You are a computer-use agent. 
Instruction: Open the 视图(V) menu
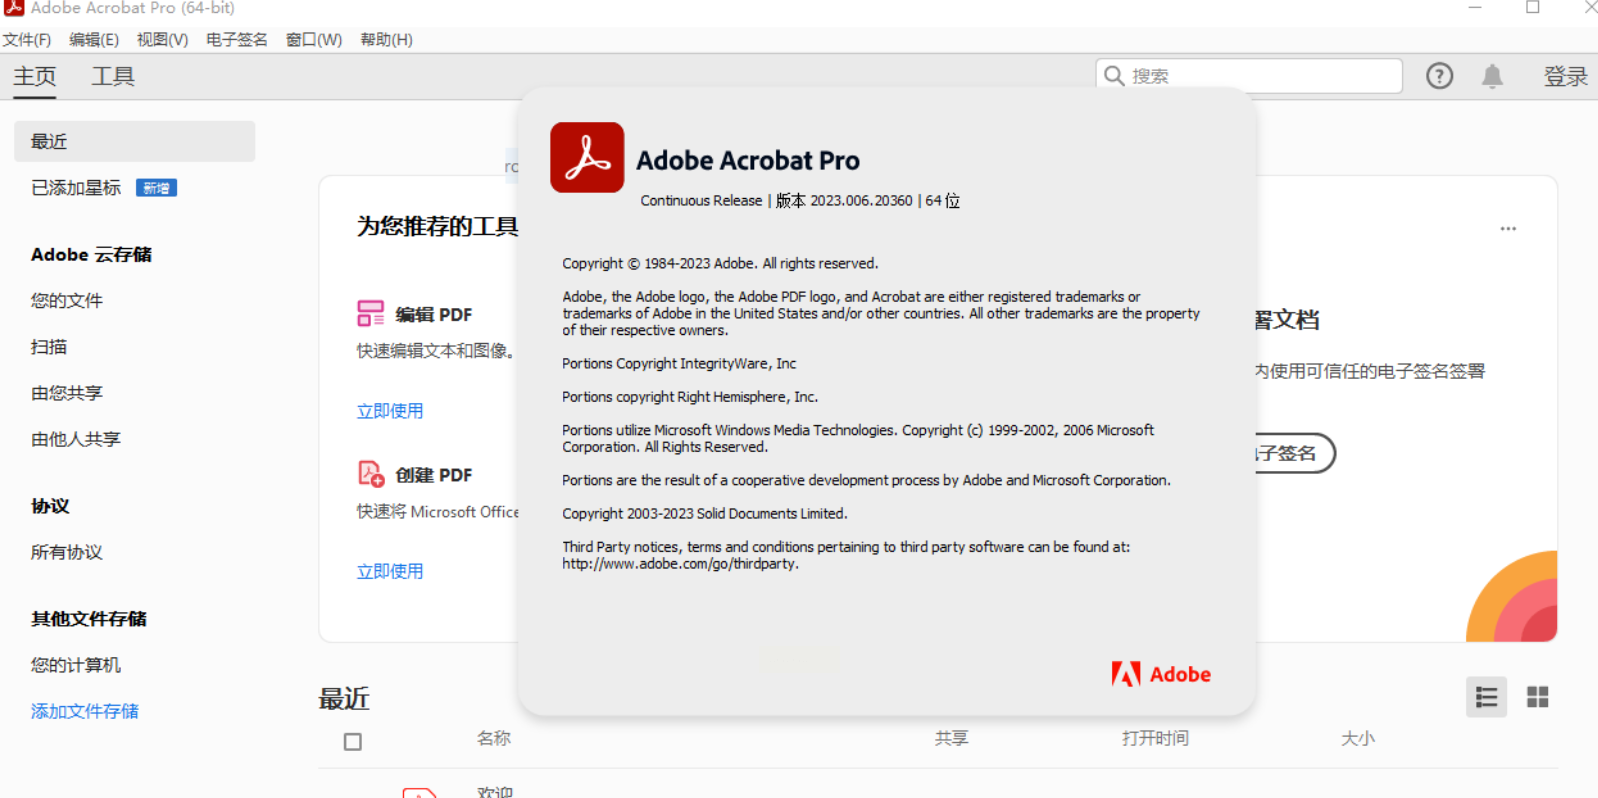coord(163,40)
